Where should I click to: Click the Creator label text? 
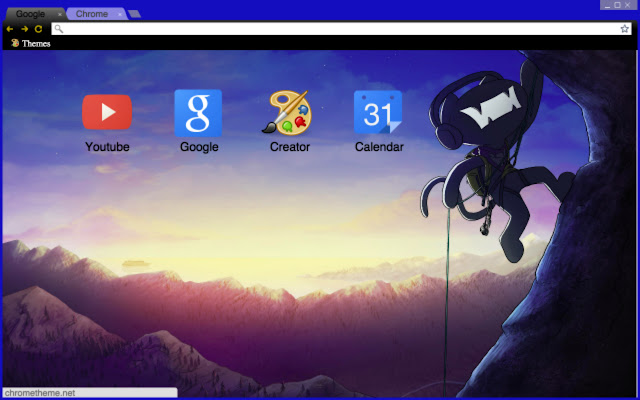pyautogui.click(x=290, y=147)
